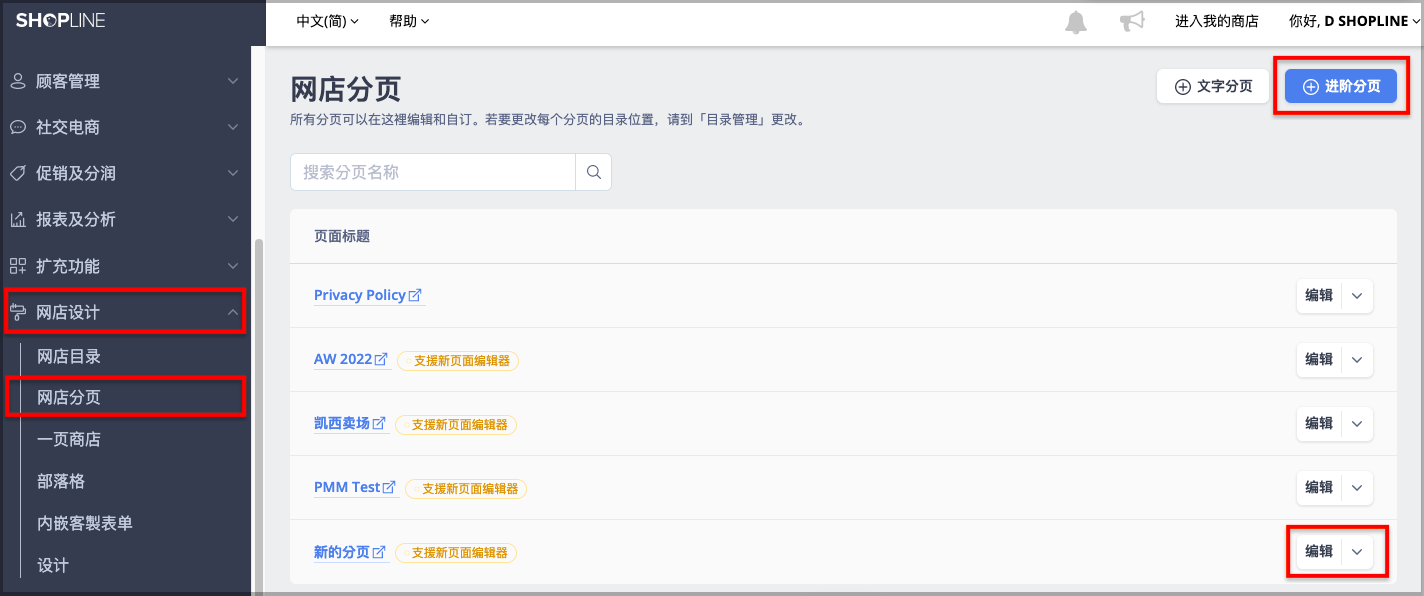This screenshot has height=596, width=1424.
Task: Click the 报表及分析 chart icon
Action: [x=18, y=219]
